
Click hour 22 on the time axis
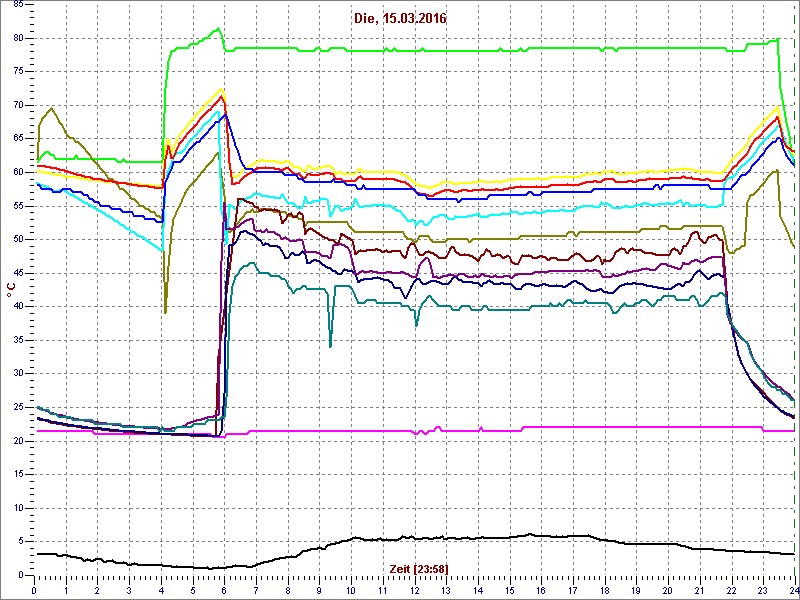click(732, 589)
